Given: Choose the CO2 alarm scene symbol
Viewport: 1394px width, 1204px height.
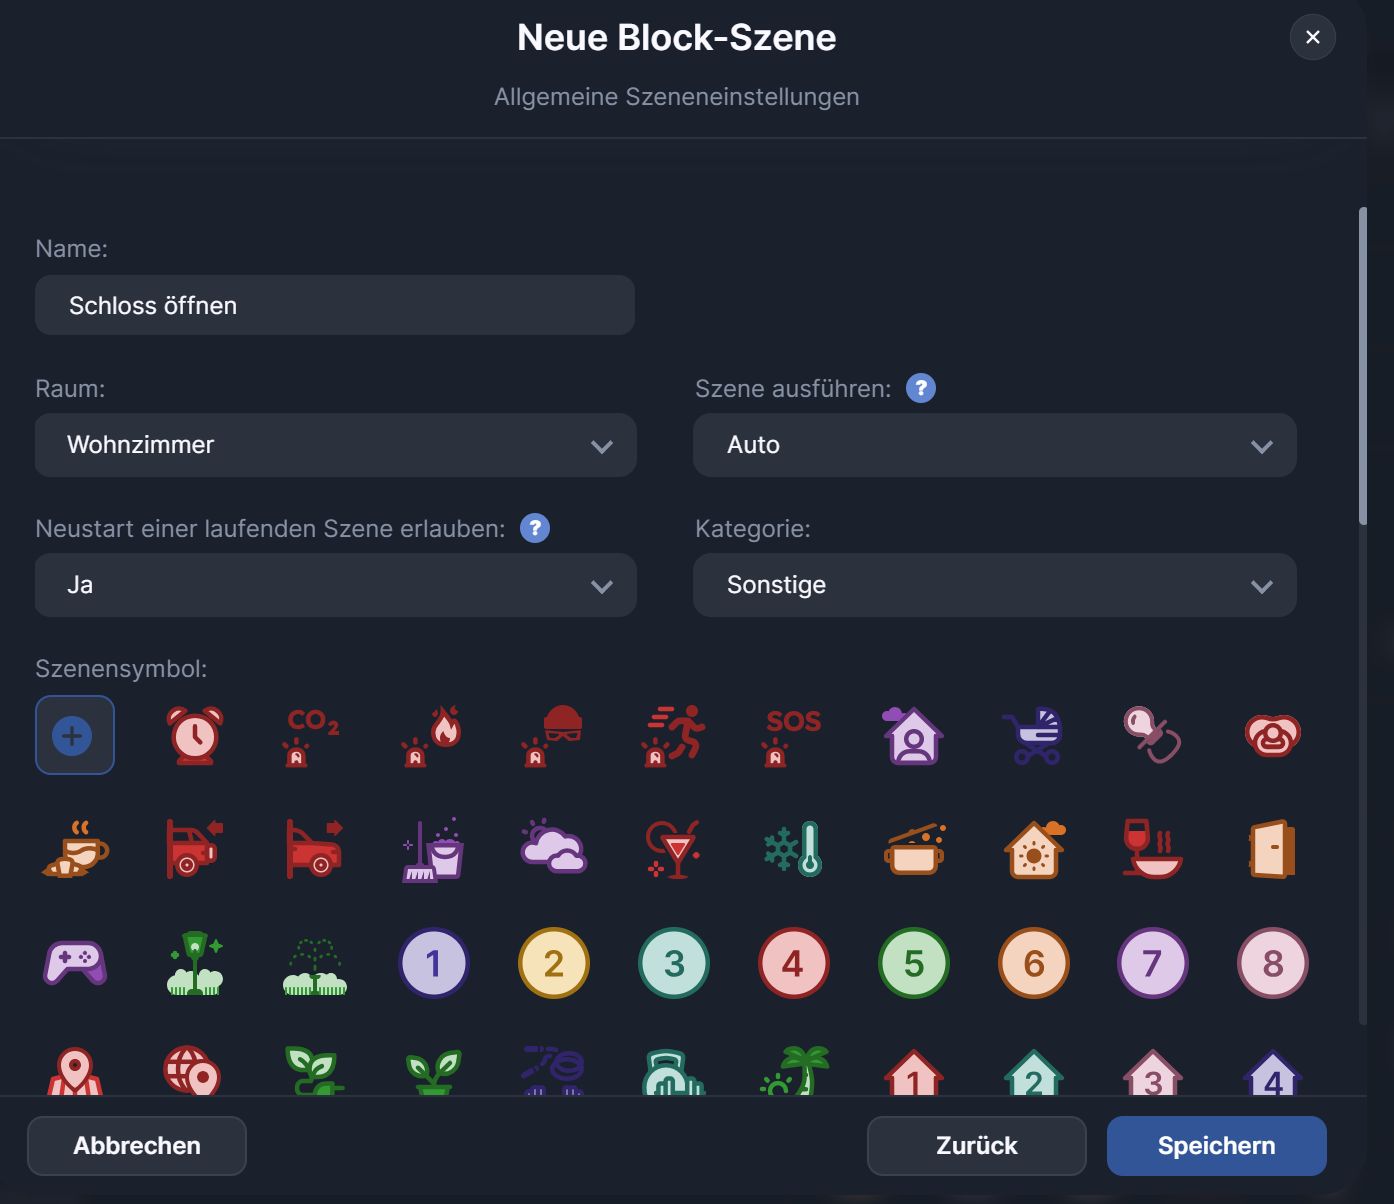Looking at the screenshot, I should (x=313, y=735).
